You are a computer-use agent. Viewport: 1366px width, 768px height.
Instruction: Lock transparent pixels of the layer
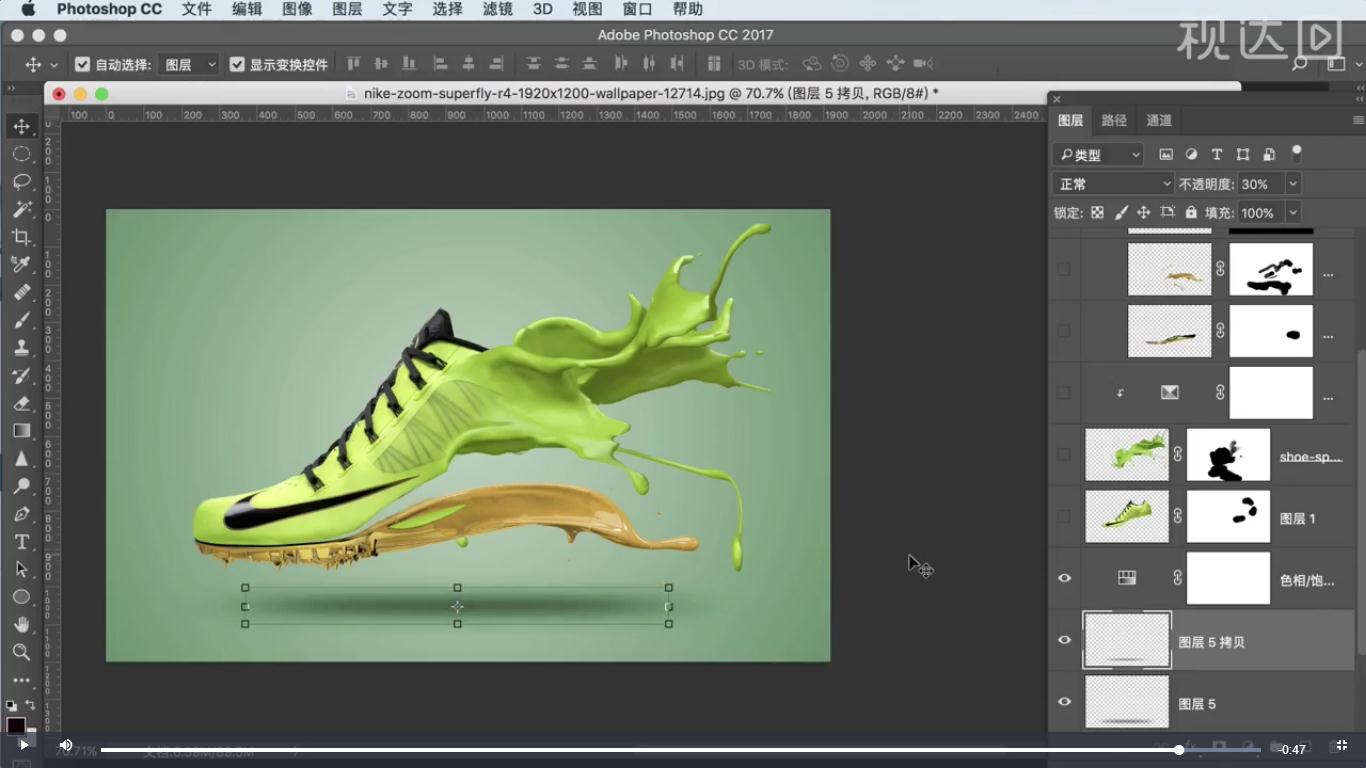point(1097,212)
